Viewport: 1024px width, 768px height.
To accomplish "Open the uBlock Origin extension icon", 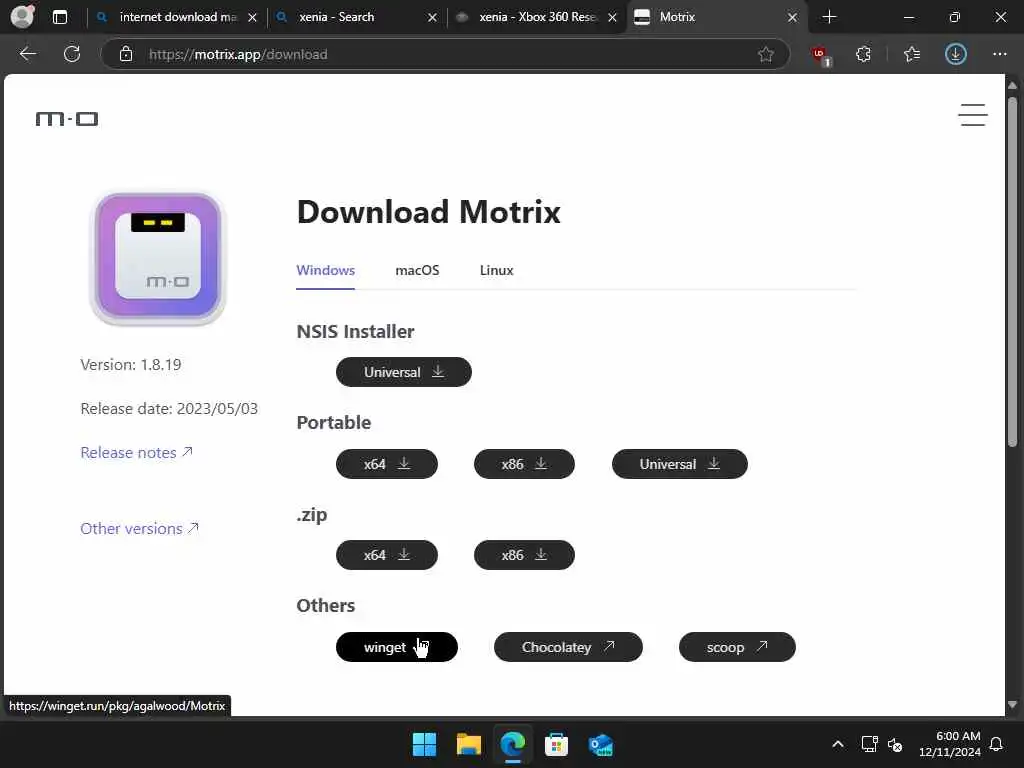I will pos(821,55).
